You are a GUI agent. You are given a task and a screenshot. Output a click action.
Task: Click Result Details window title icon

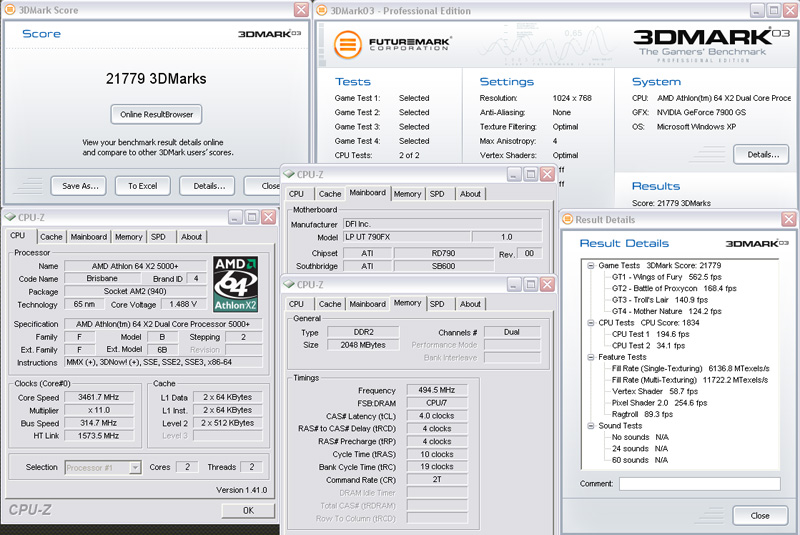(x=567, y=219)
